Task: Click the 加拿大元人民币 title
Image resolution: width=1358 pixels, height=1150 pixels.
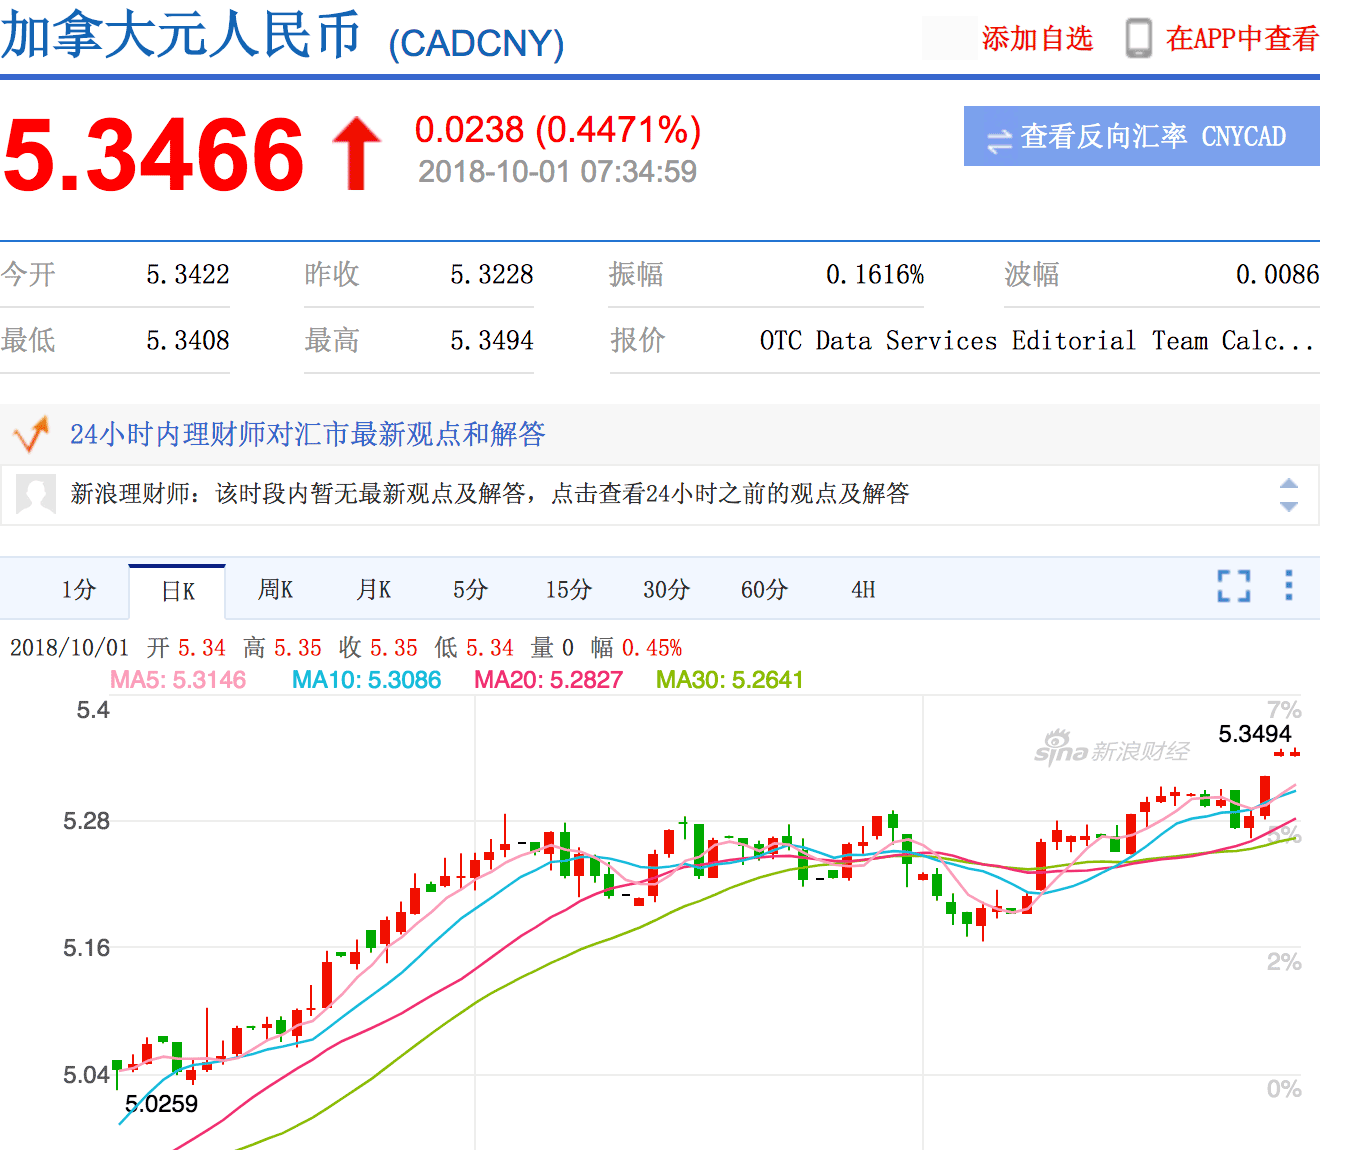Action: [180, 34]
